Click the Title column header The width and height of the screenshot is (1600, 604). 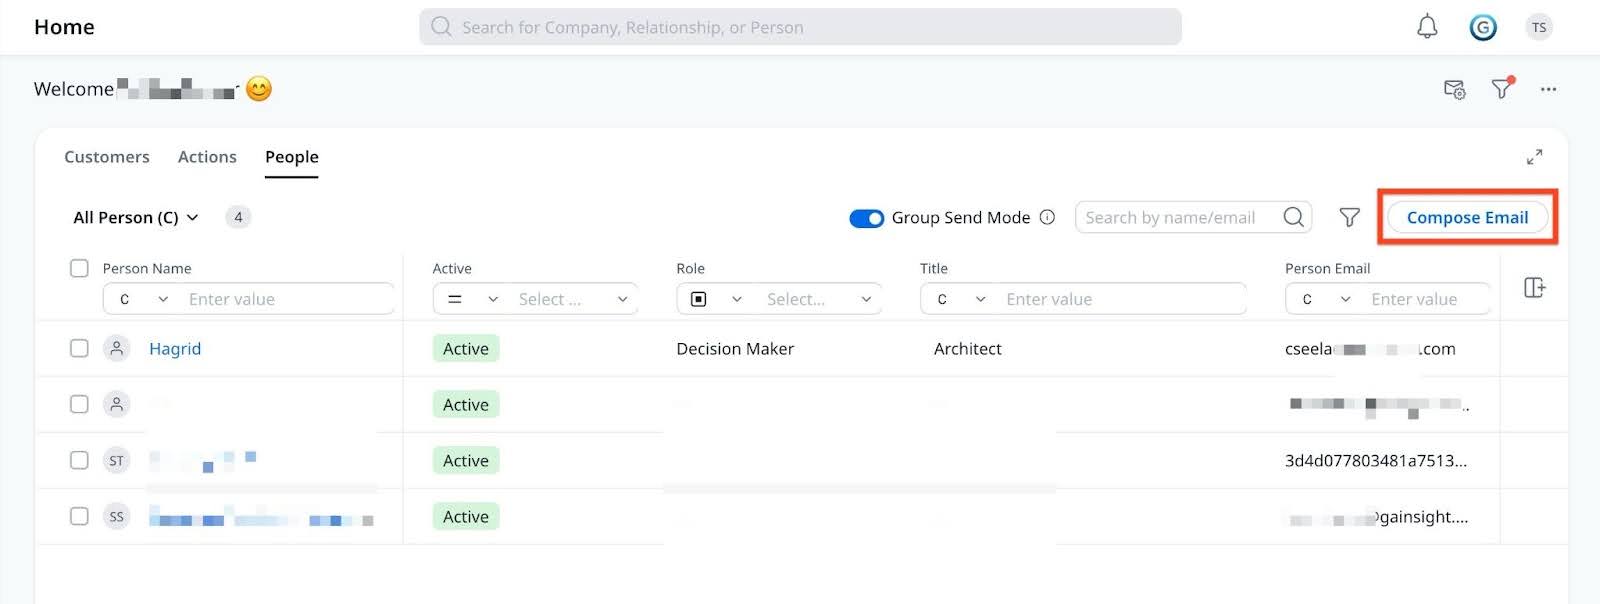coord(934,268)
